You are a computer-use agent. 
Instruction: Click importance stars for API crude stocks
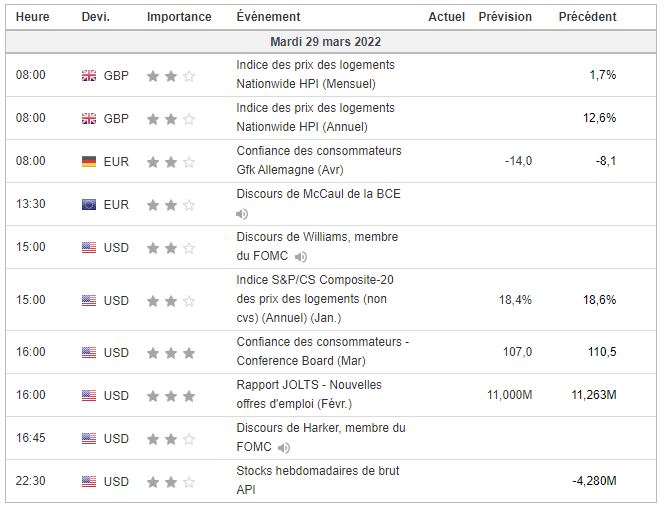click(x=171, y=482)
